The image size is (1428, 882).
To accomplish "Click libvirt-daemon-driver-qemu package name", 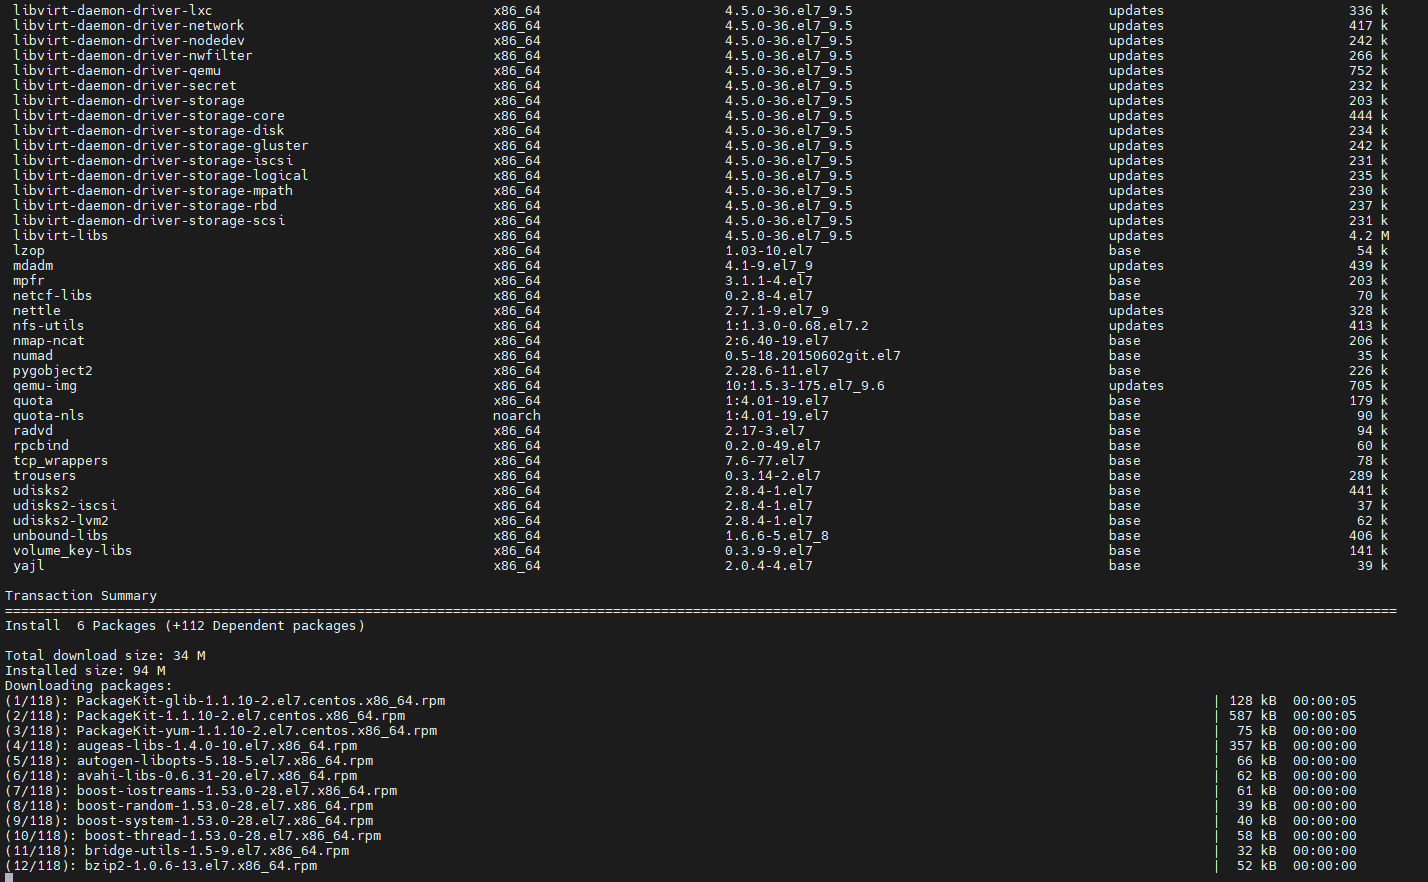I will point(116,71).
